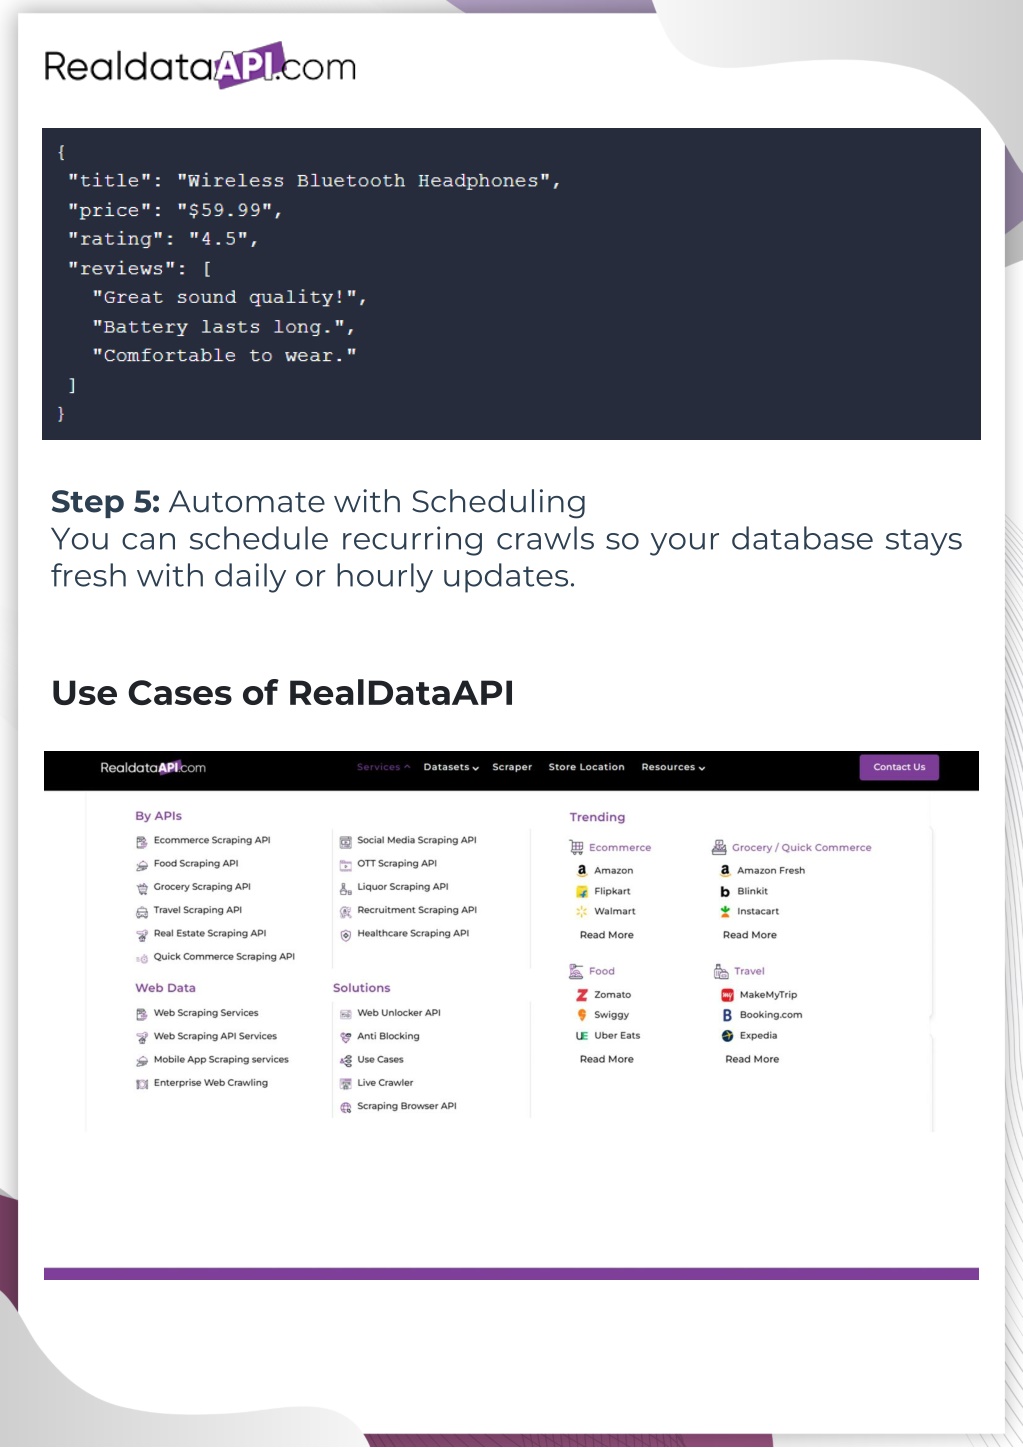
Task: Collapse the Services menu dropdown
Action: pyautogui.click(x=383, y=767)
